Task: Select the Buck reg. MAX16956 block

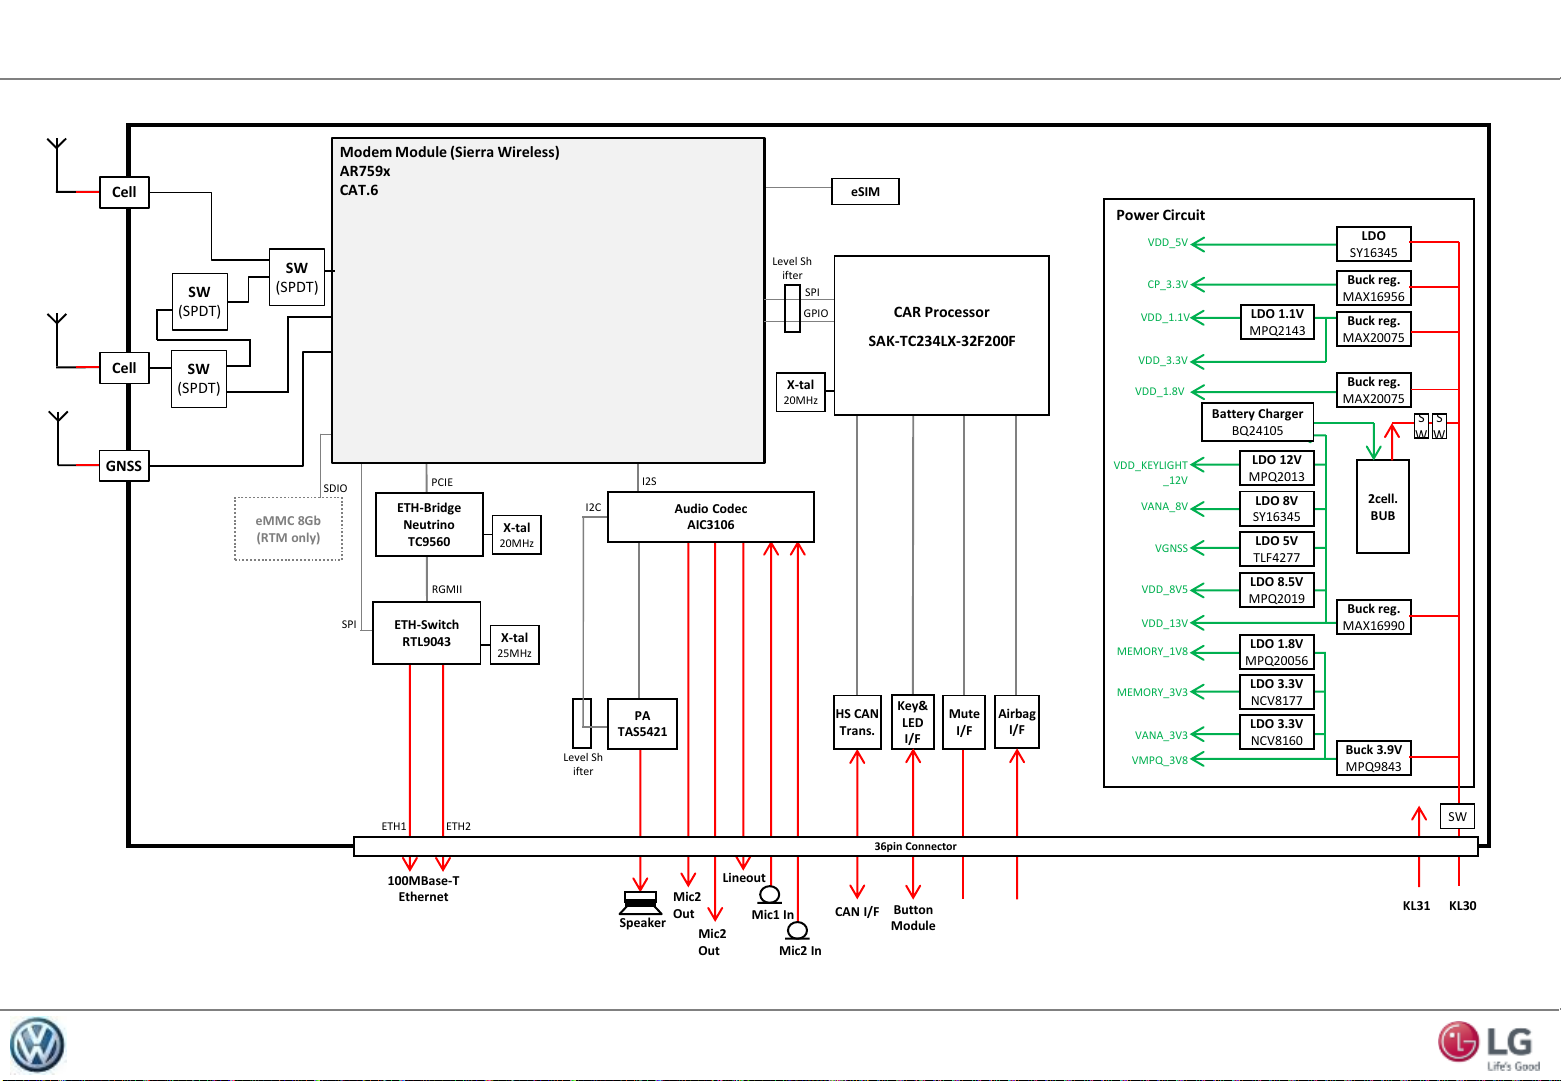Action: (1373, 288)
